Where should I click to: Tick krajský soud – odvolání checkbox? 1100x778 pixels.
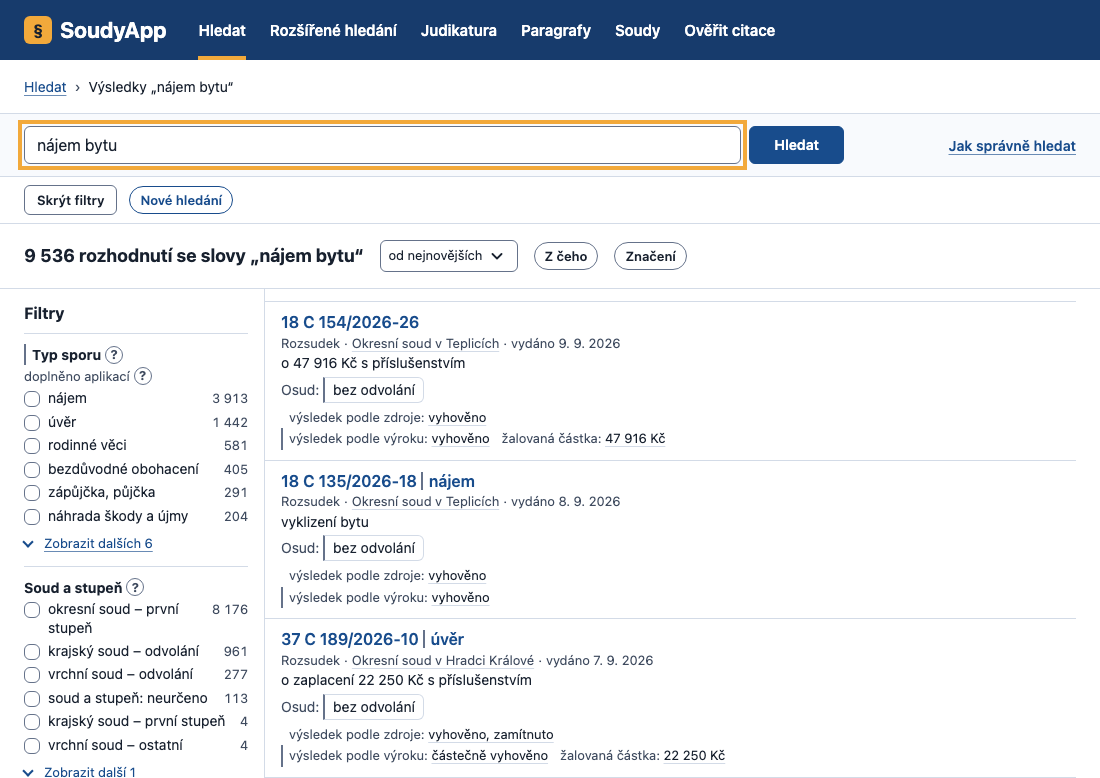32,652
